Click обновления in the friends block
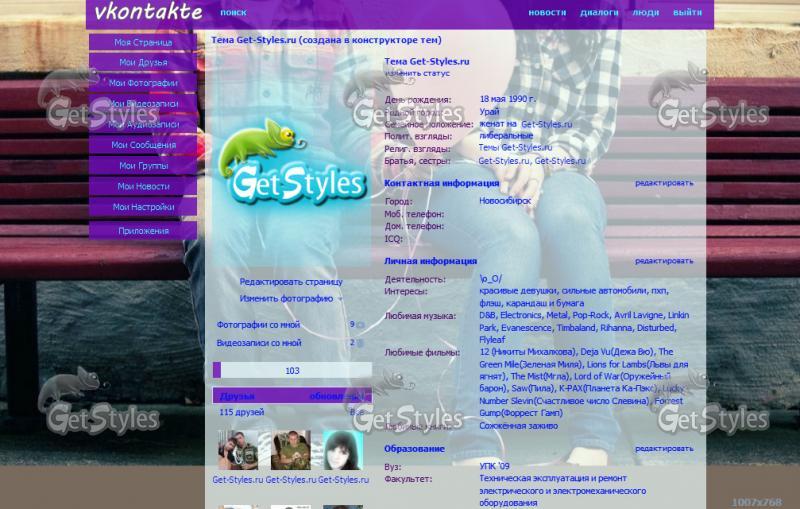800x509 pixels. (337, 396)
